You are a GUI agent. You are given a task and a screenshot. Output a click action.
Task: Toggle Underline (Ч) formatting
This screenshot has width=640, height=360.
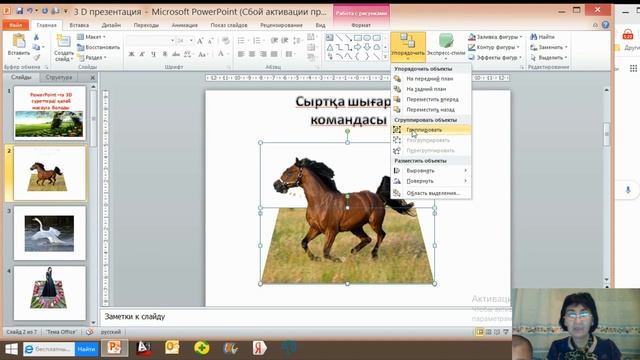click(153, 54)
